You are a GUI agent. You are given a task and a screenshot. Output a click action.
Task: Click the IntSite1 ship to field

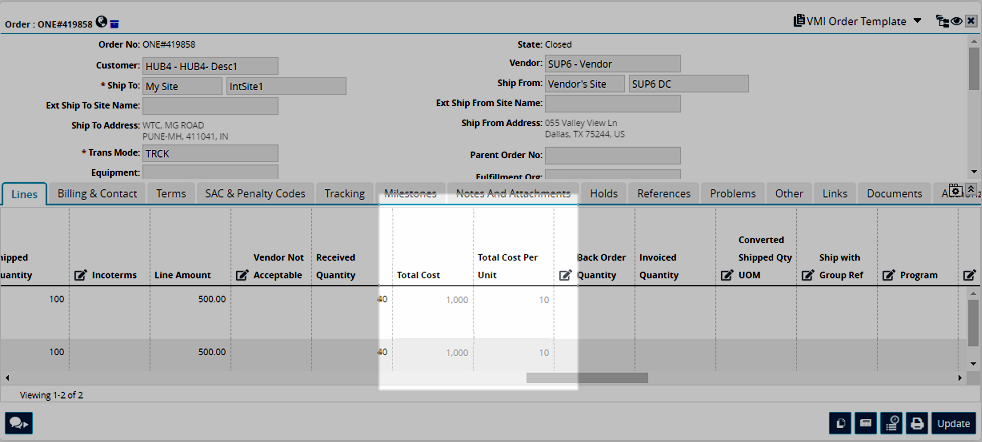click(x=286, y=86)
